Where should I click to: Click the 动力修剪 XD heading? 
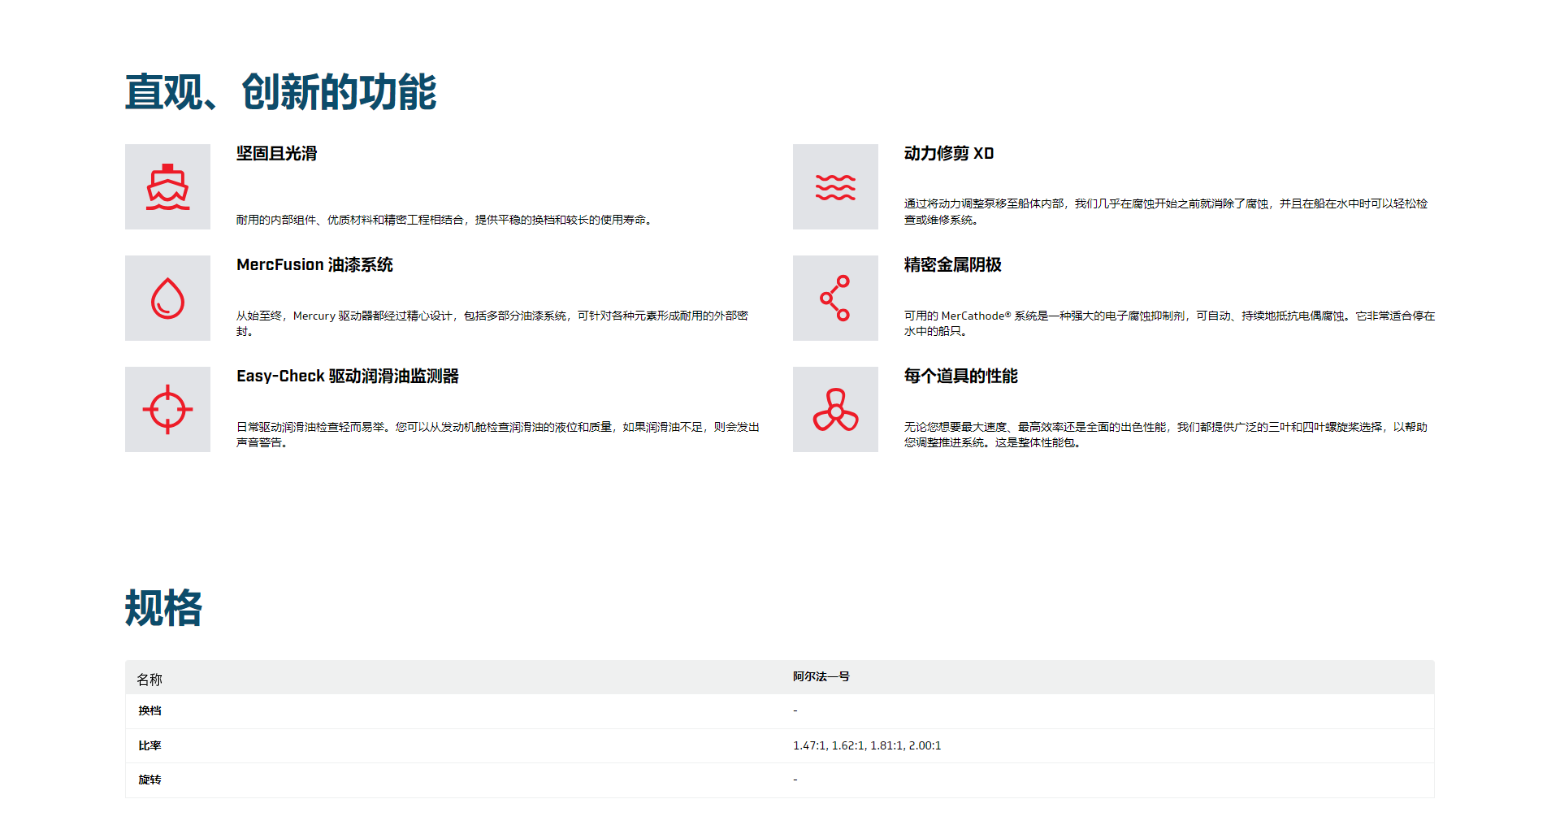pyautogui.click(x=948, y=153)
